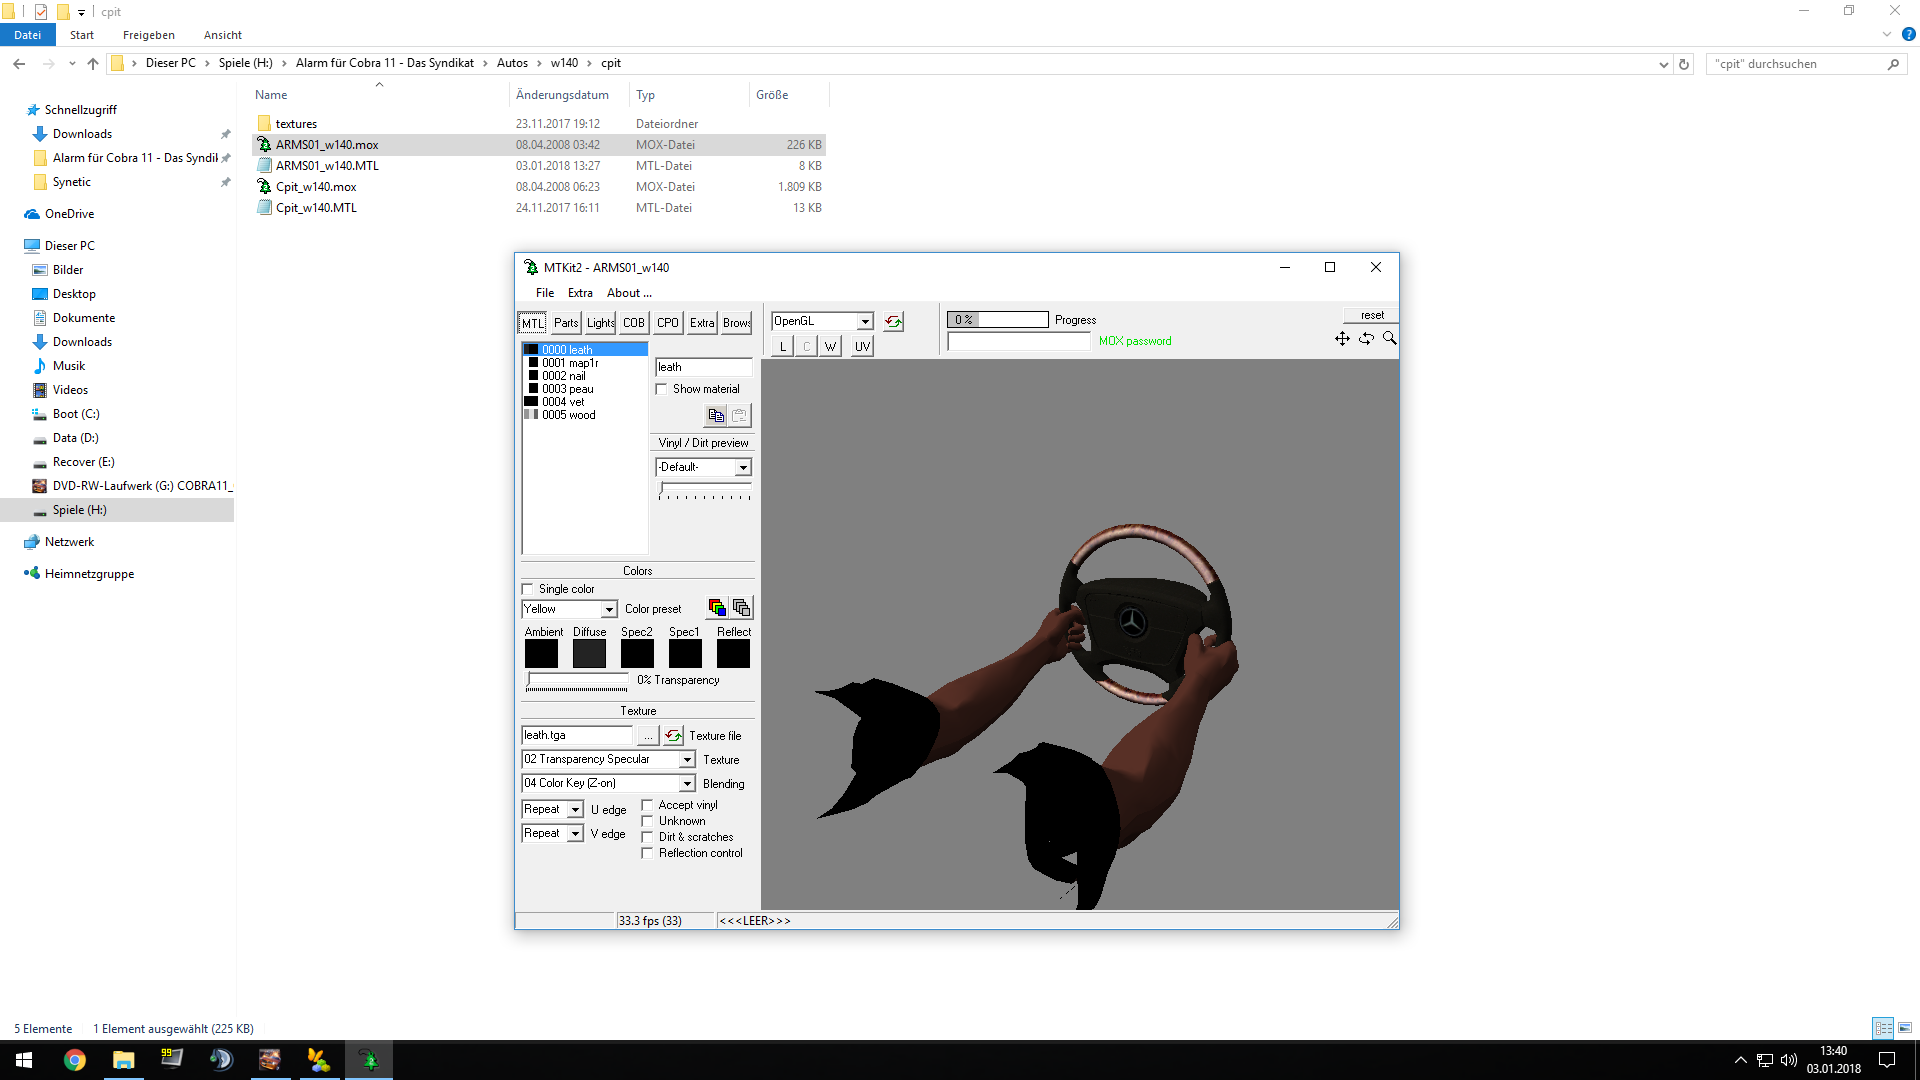Open Windows Start menu
The width and height of the screenshot is (1920, 1080).
[x=24, y=1060]
